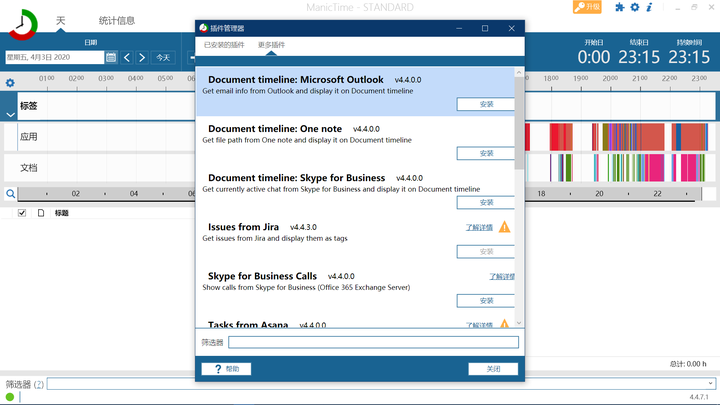This screenshot has width=720, height=405.
Task: Click the 关闭 button in plugin manager
Action: (x=494, y=369)
